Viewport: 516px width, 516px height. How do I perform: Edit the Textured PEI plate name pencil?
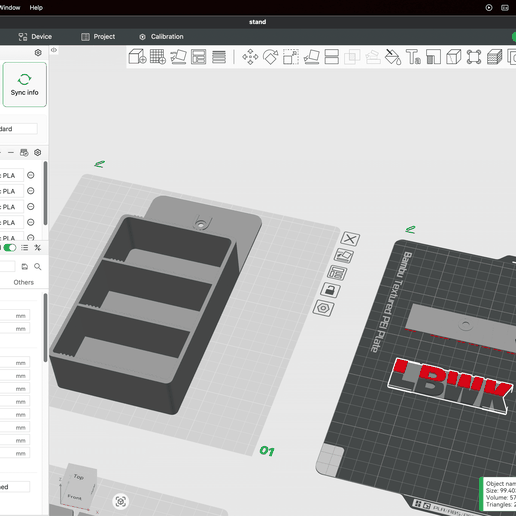410,229
